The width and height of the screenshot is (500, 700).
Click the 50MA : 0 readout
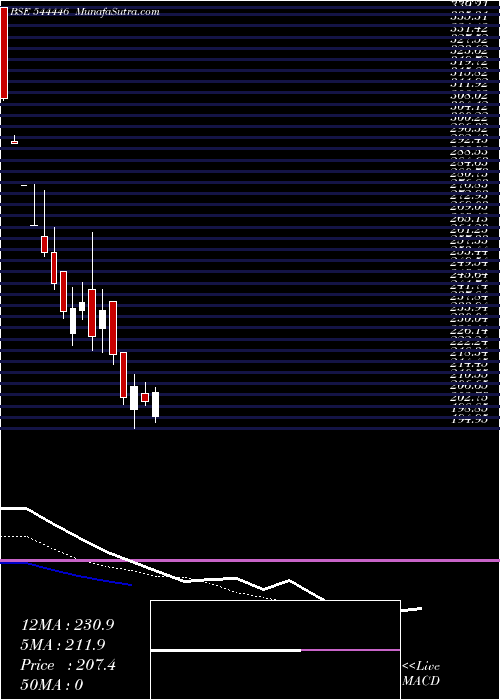[x=52, y=685]
